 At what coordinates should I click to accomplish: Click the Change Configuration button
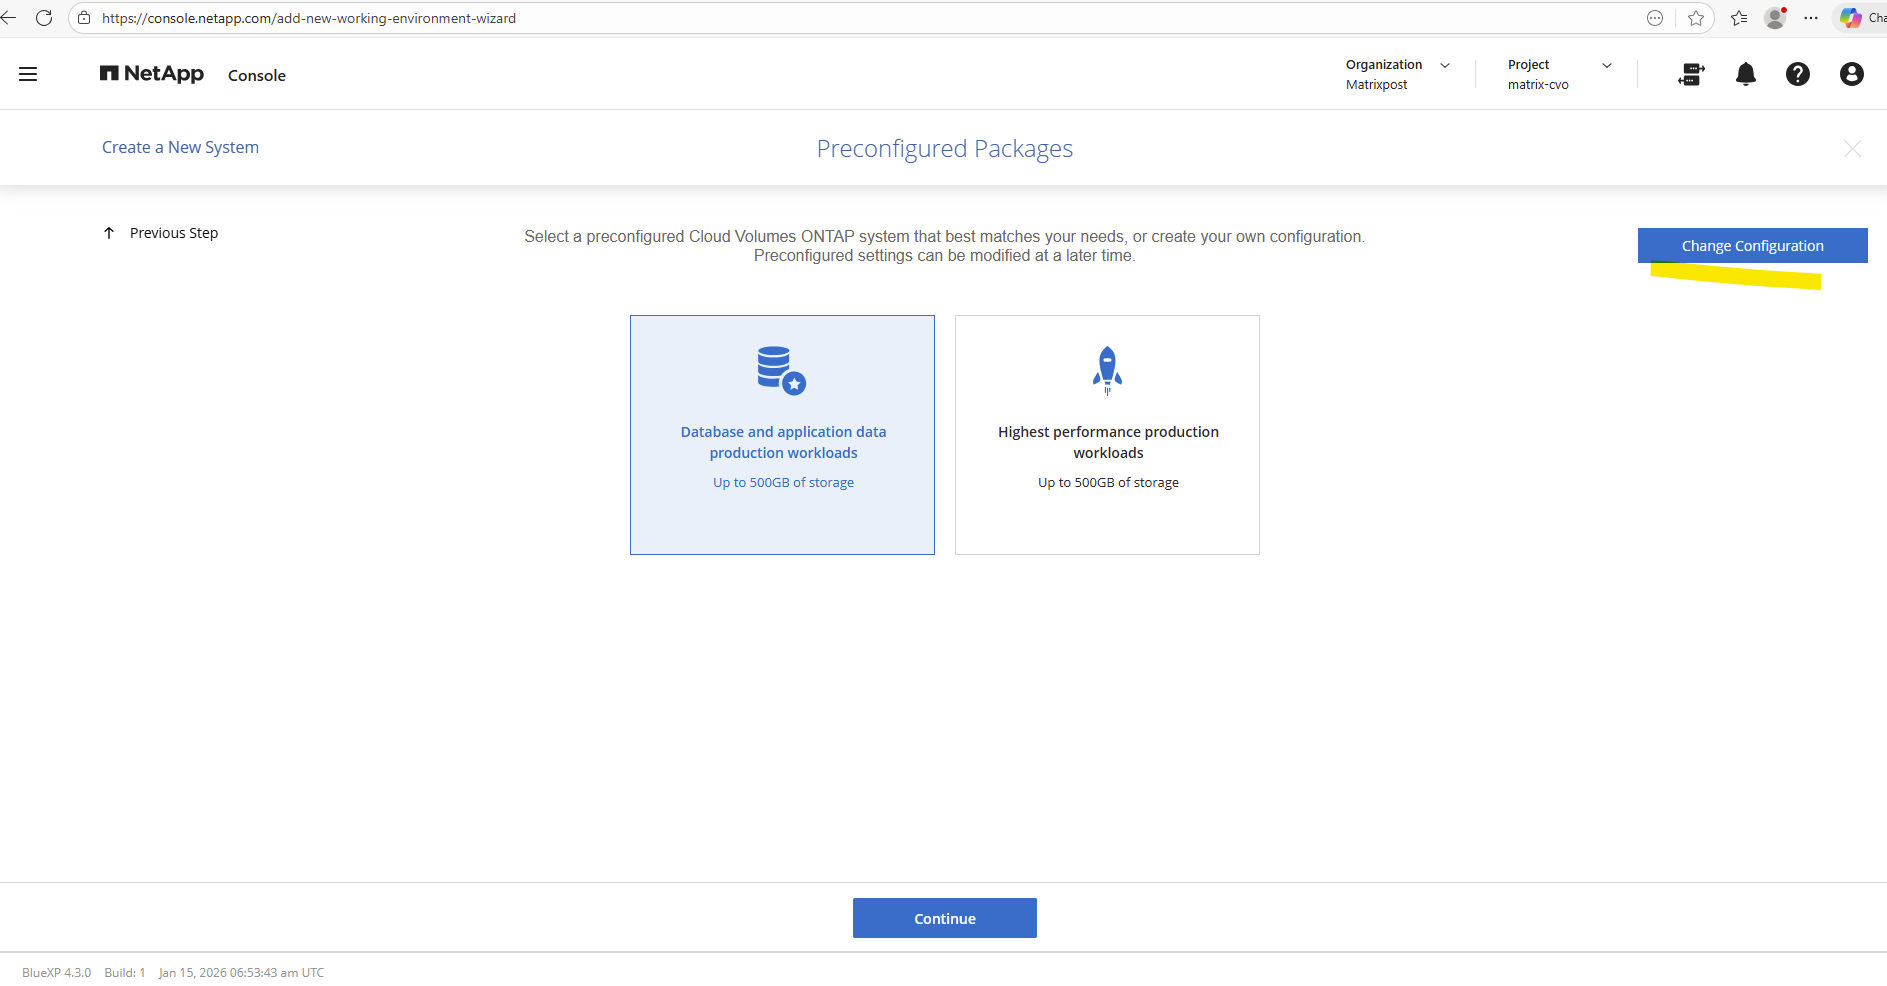point(1752,246)
